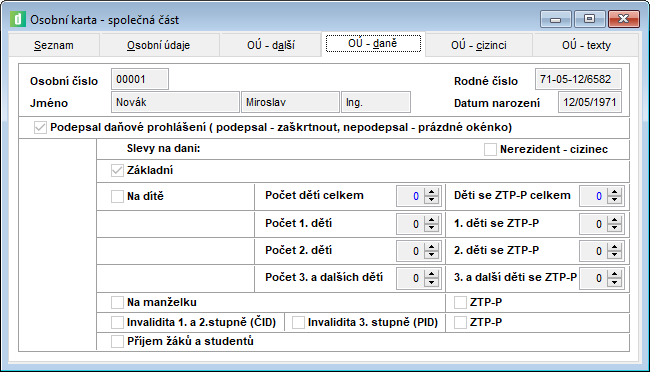Screen dimensions: 650x372
Task: Decrease Počet 2. dětí with down arrow
Action: (x=432, y=255)
